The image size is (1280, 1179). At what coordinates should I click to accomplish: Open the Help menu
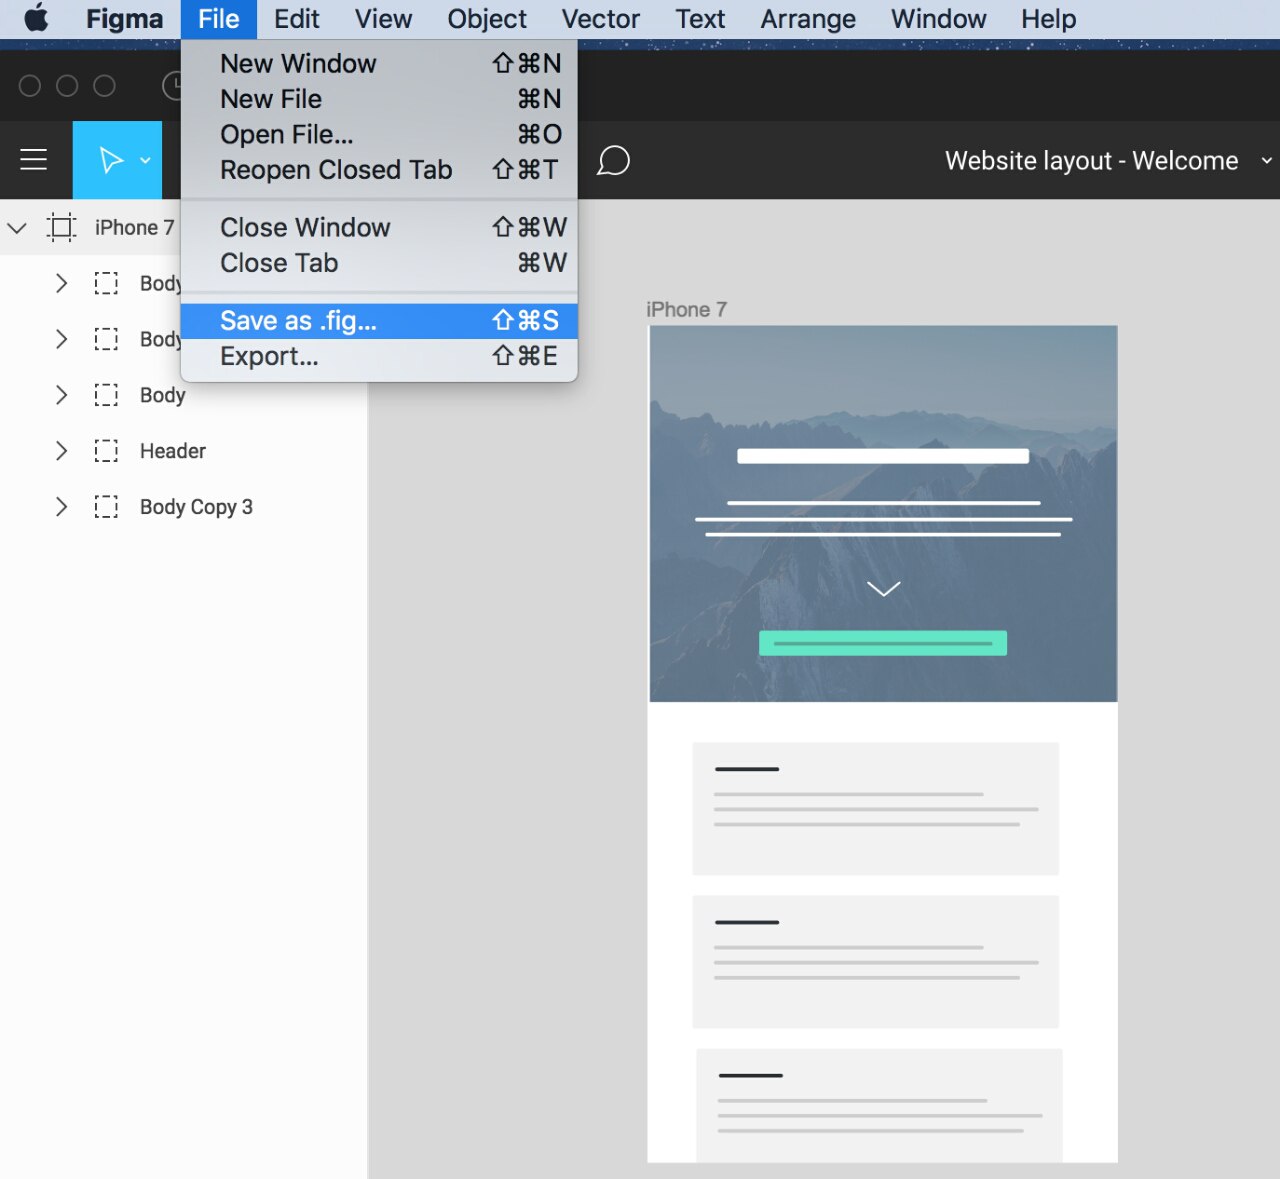1049,19
